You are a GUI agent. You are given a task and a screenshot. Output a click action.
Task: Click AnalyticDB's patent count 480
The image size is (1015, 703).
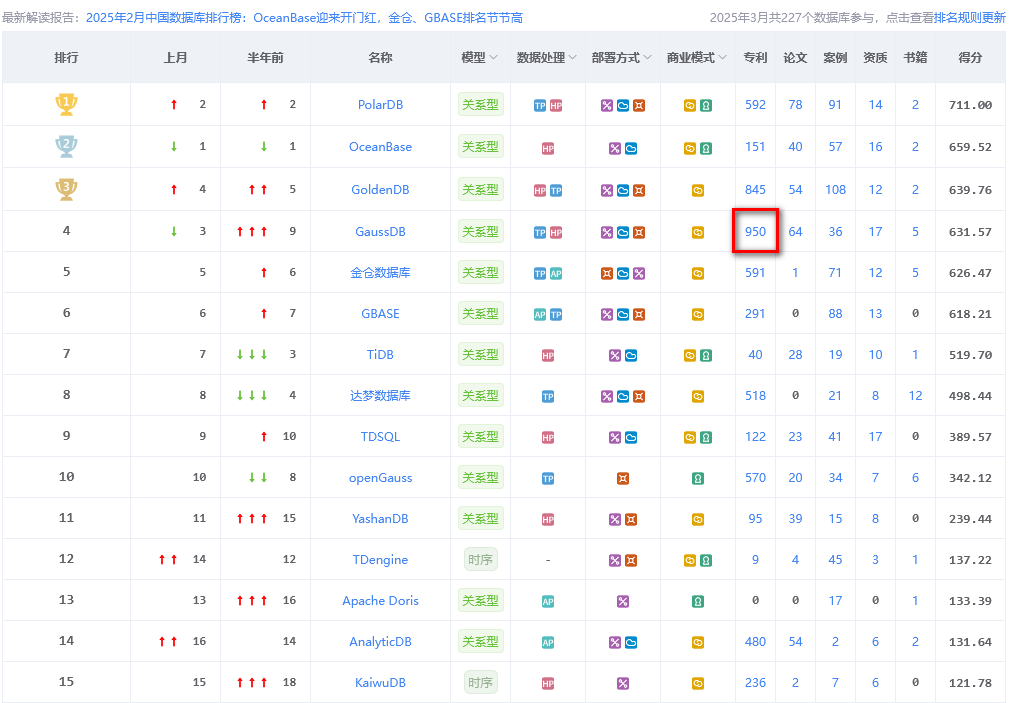755,641
